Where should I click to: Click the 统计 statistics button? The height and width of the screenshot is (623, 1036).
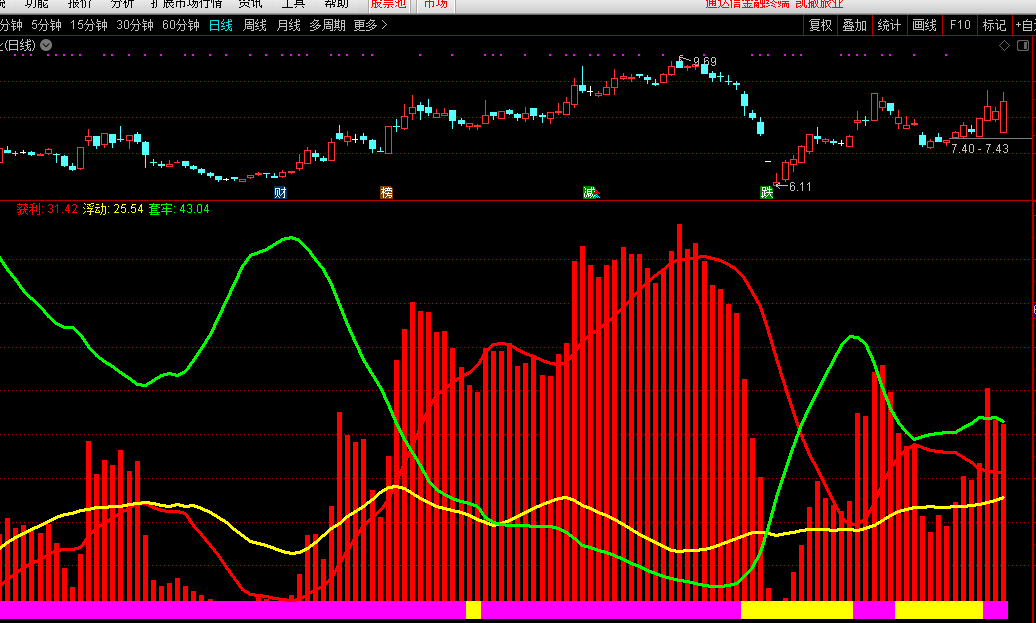[x=889, y=25]
